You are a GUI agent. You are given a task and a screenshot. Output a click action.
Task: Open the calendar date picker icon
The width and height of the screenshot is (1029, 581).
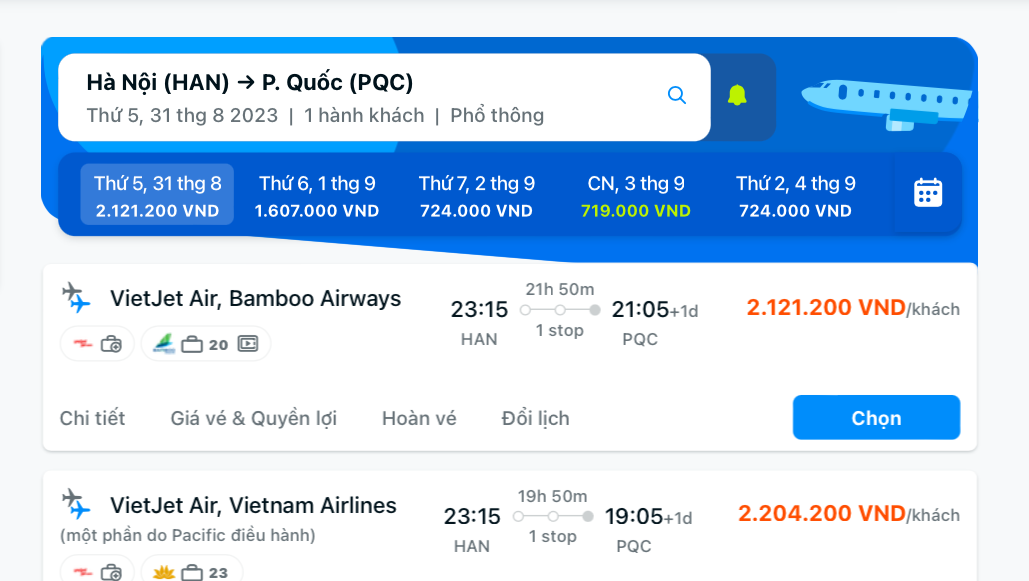926,194
